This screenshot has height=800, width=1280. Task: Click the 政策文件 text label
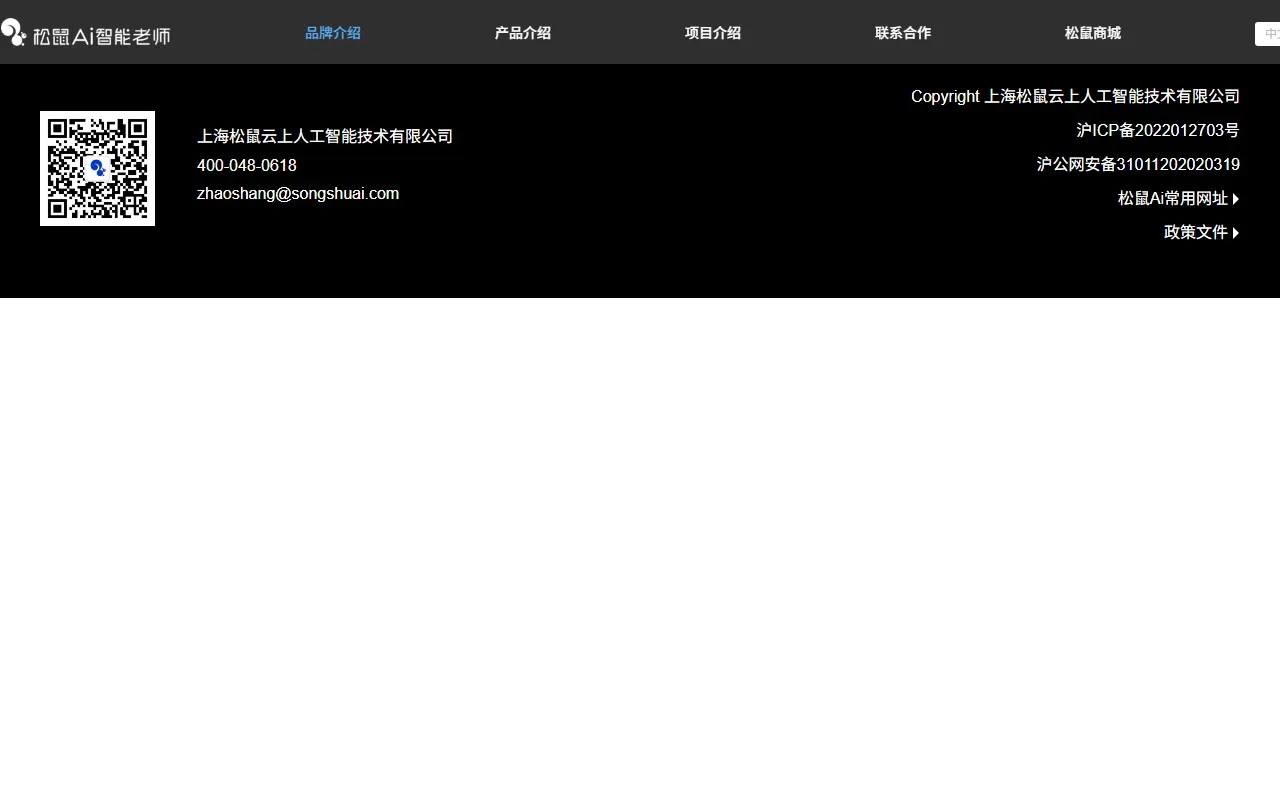pos(1195,232)
